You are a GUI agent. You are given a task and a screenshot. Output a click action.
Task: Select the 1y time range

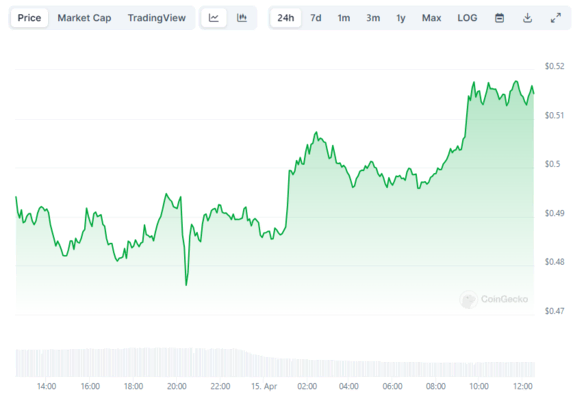coord(401,18)
